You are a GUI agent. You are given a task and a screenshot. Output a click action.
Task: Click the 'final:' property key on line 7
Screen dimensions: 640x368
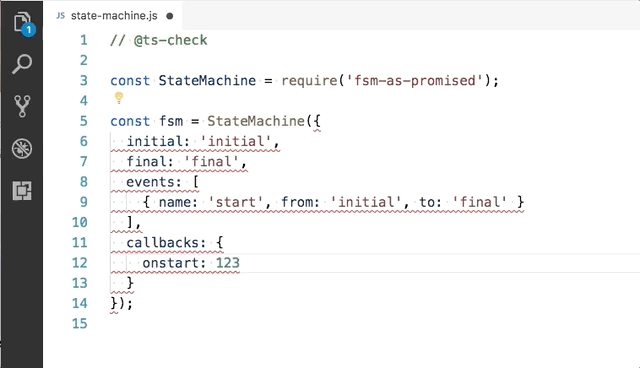point(150,162)
